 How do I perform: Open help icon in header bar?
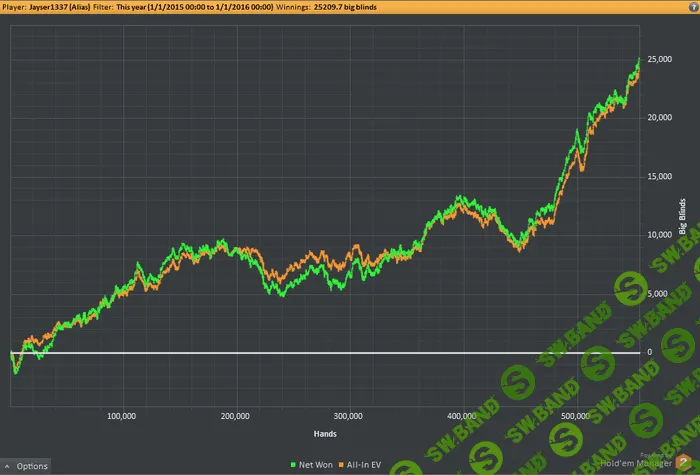(693, 6)
